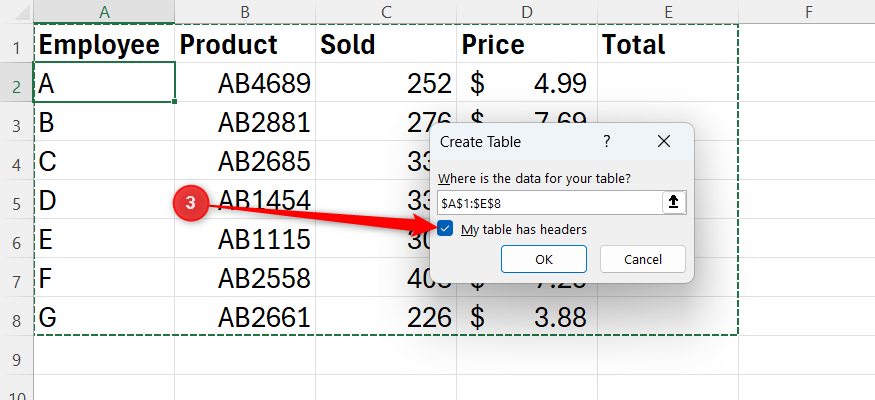Click the Price header cell
875x400 pixels.
point(527,44)
